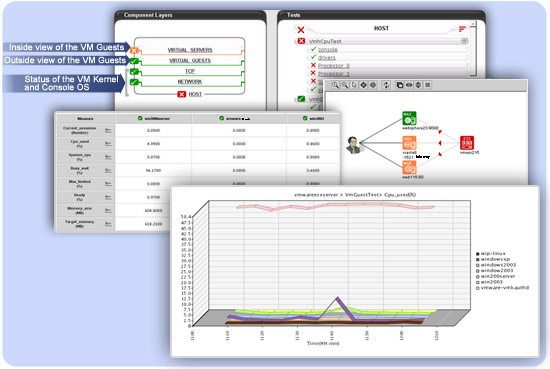Click the green check beside Network layer
This screenshot has width=550, height=369.
(x=134, y=82)
